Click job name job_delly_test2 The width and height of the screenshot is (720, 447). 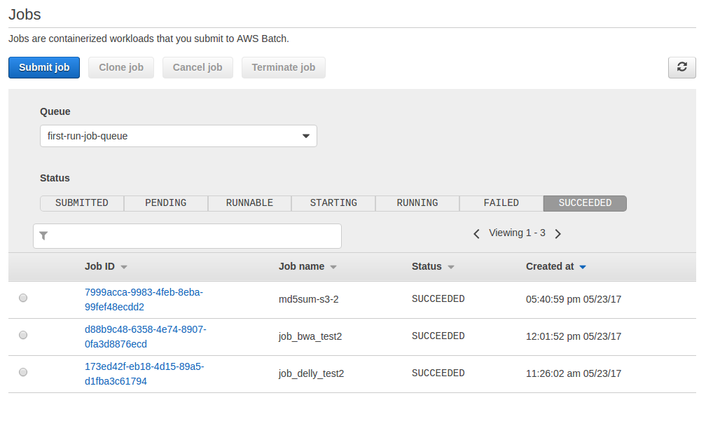pos(311,374)
